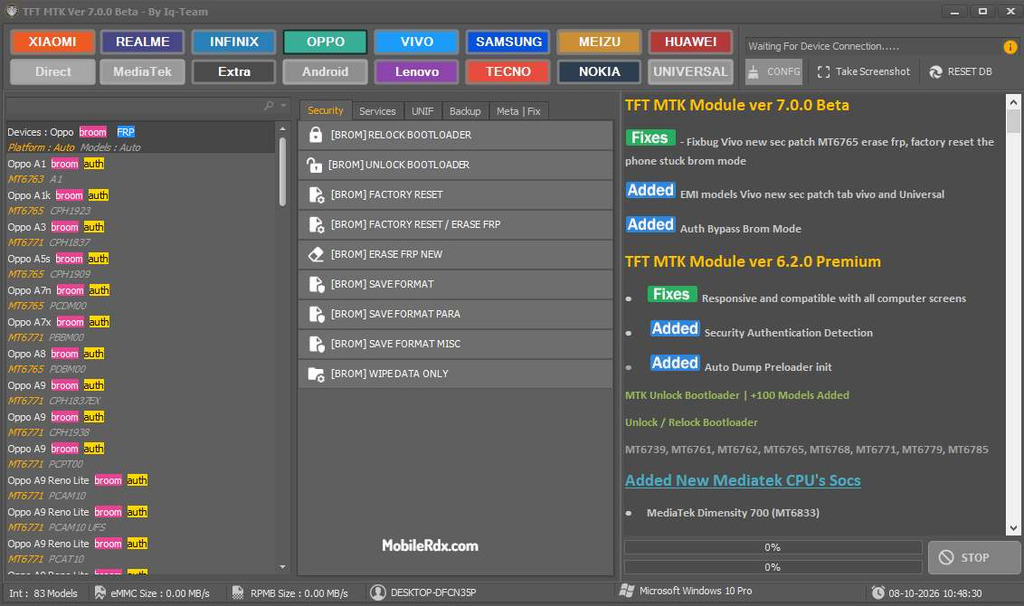
Task: Click the STOP circle icon
Action: [x=946, y=558]
